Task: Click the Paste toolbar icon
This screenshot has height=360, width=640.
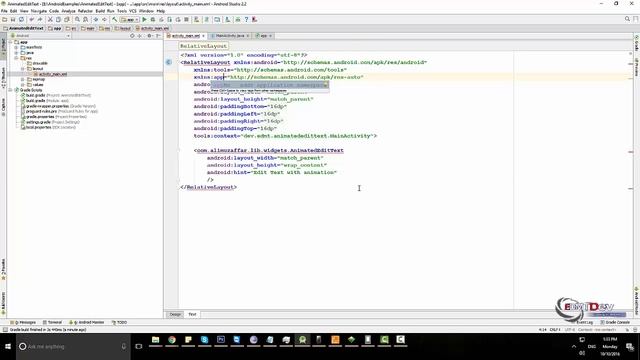Action: 67,20
